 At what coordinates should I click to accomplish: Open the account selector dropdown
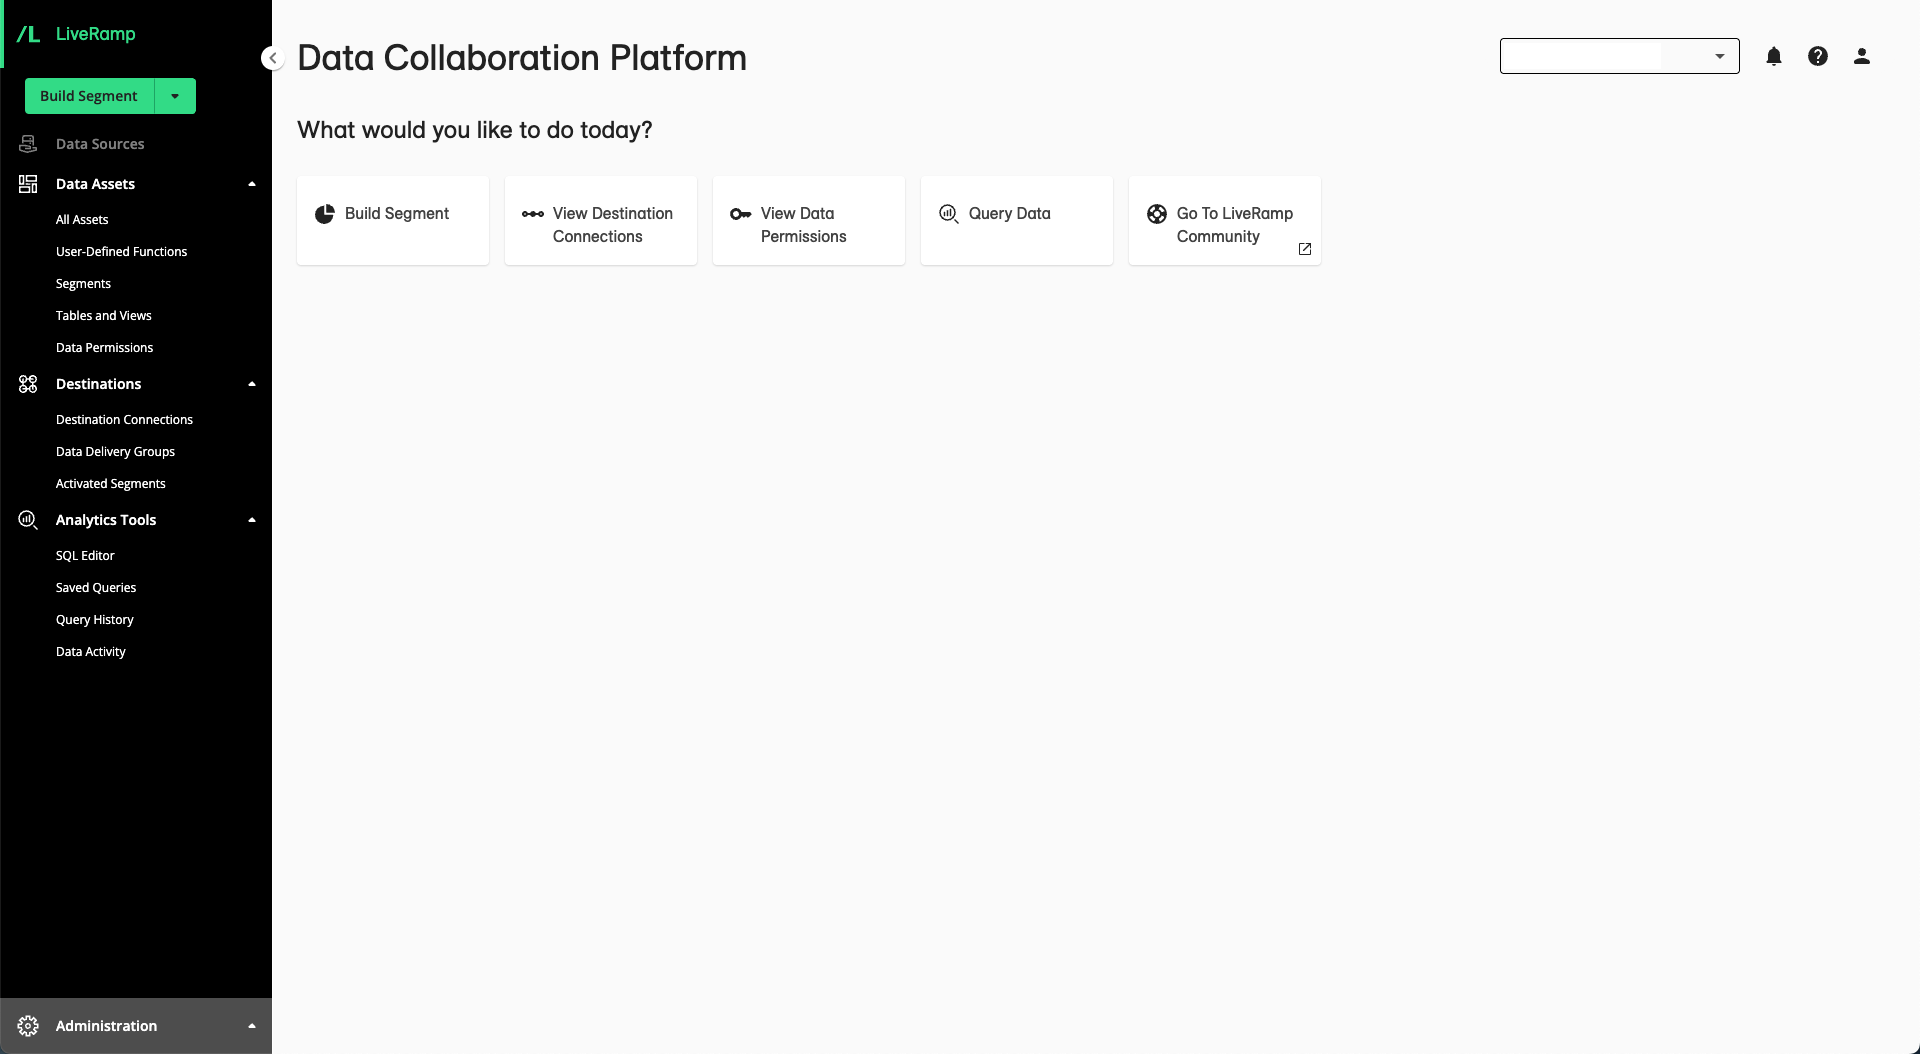pos(1619,56)
